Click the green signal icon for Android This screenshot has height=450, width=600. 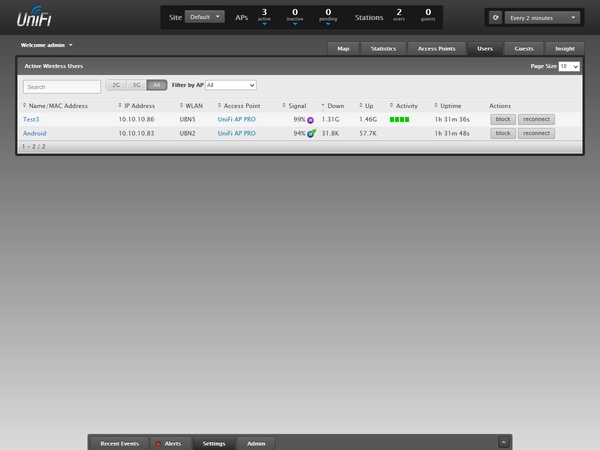tap(311, 134)
